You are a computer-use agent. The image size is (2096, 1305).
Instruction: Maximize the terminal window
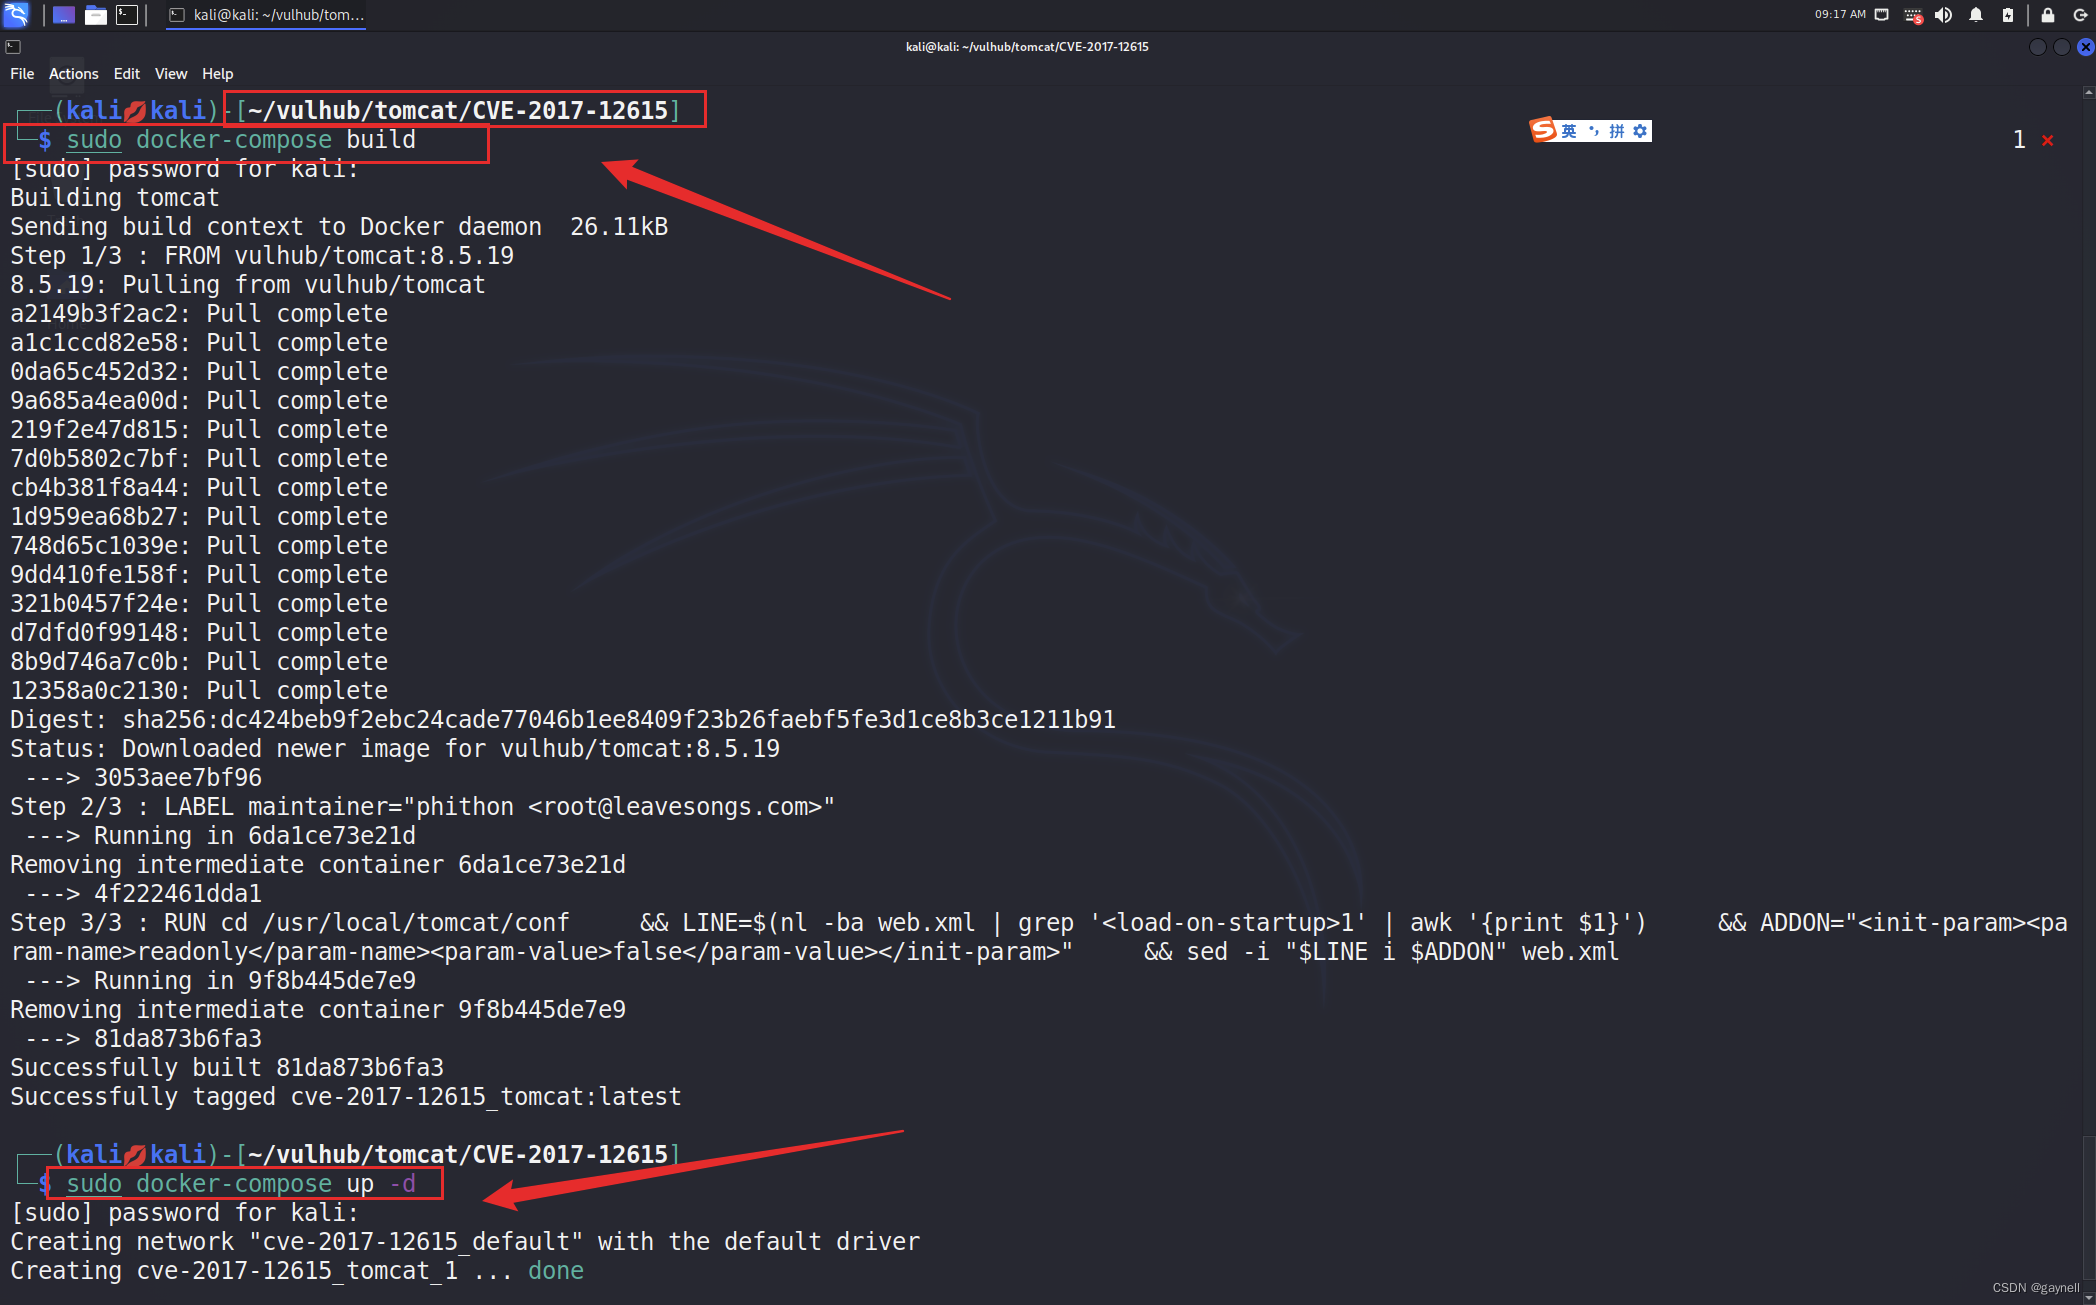pyautogui.click(x=2061, y=47)
